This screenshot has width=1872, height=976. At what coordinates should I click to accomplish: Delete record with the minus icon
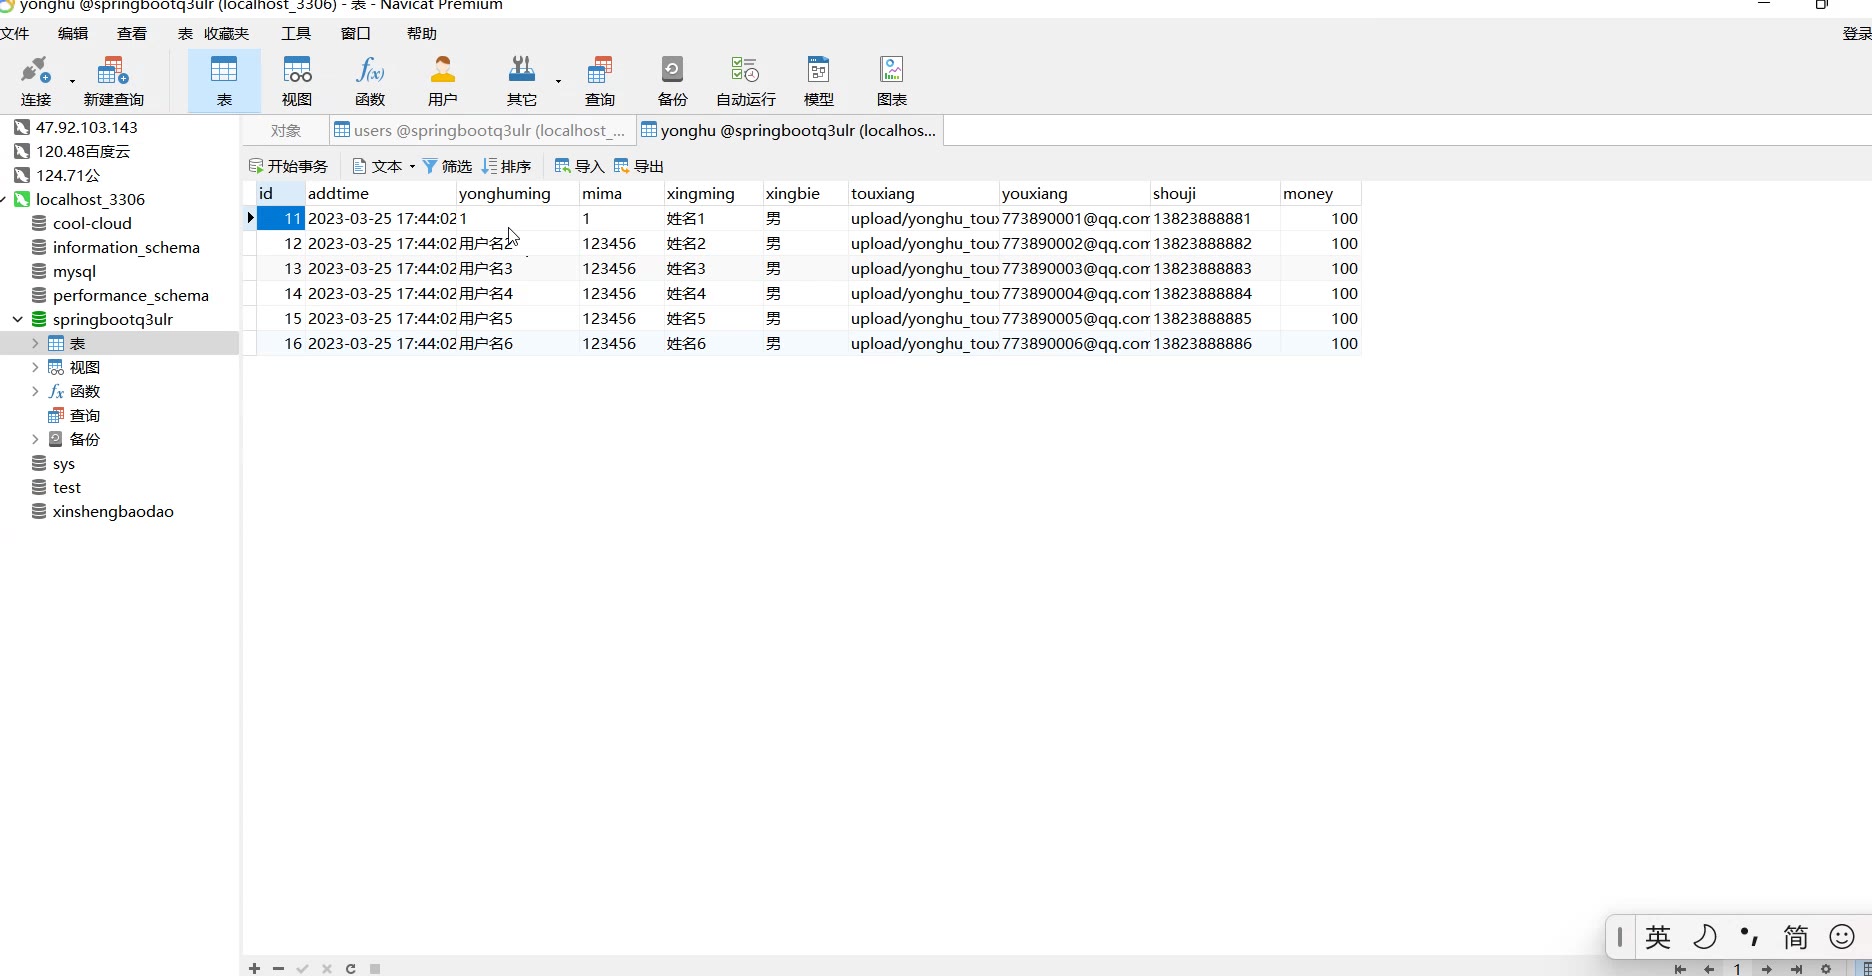coord(279,968)
